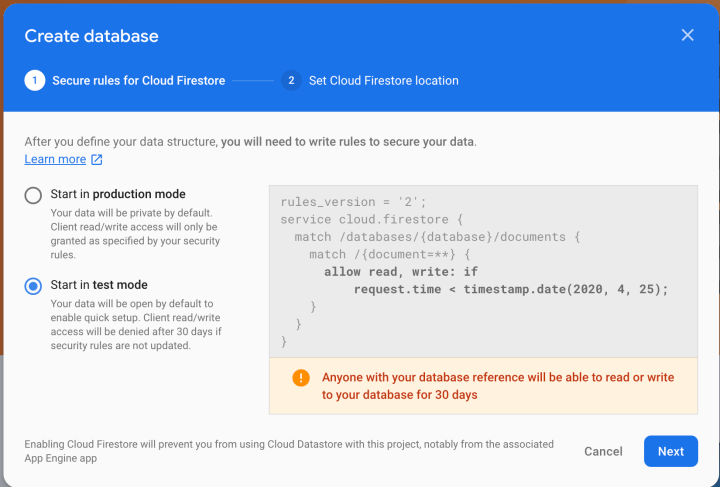Screen dimensions: 720x487
Task: Click the orange warning exclamation icon
Action: 301,378
